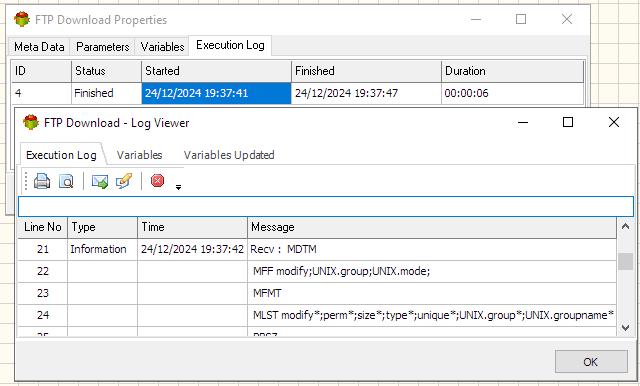
Task: Open toolbar overflow options arrow
Action: click(x=178, y=187)
